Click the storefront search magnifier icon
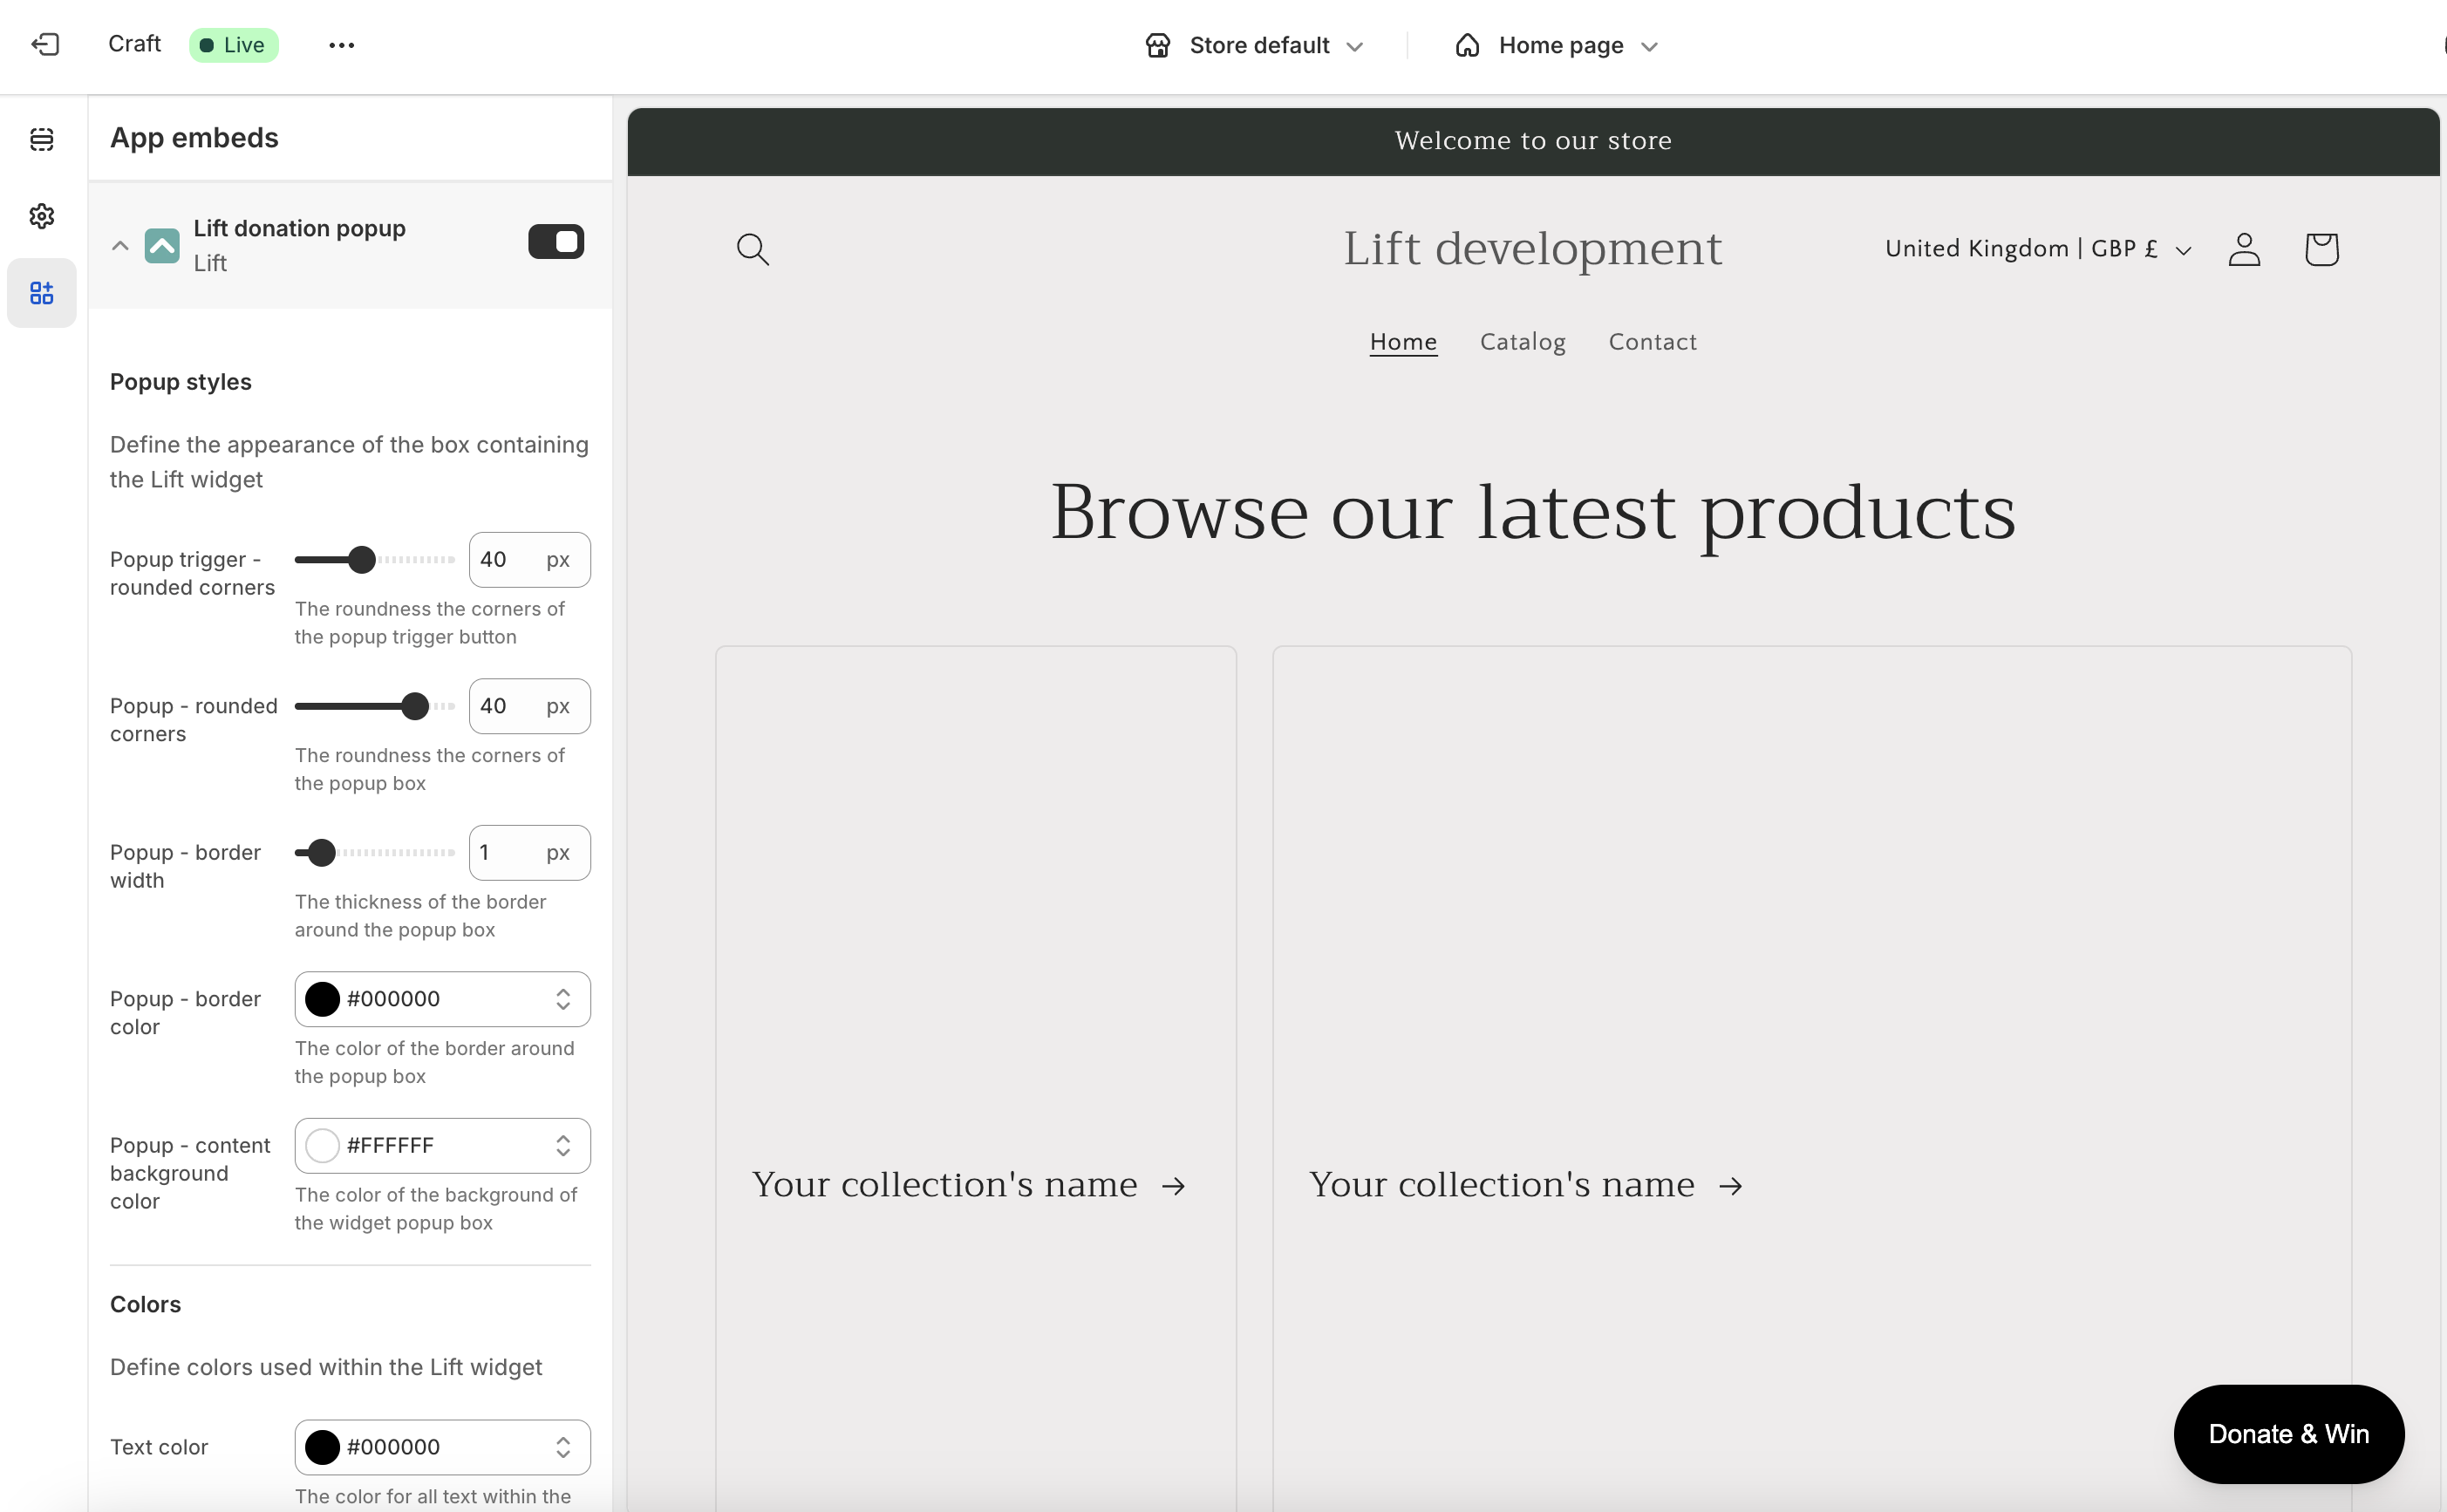 click(752, 249)
